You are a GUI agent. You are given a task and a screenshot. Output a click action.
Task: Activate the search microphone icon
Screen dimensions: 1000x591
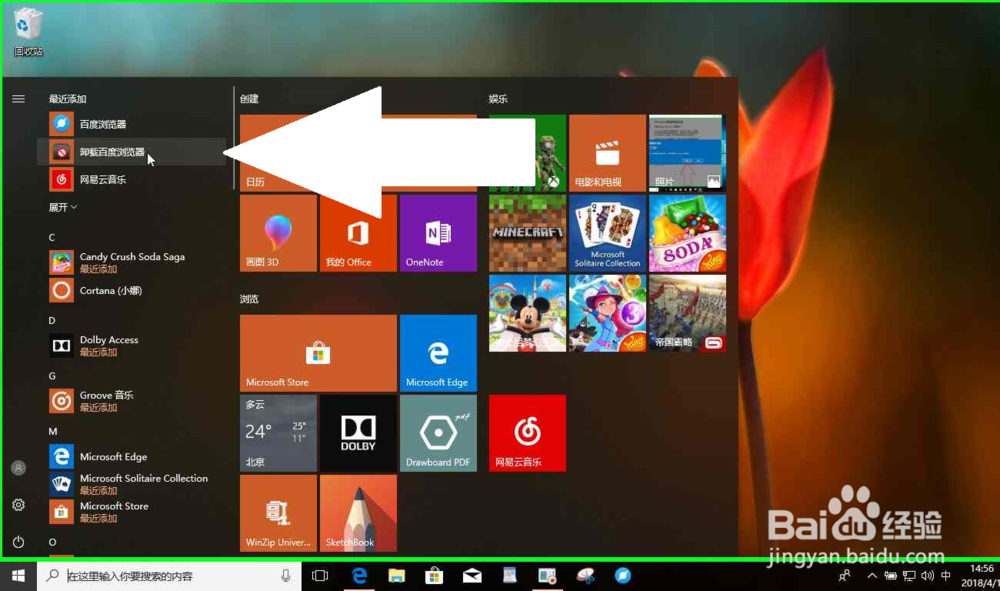(x=286, y=576)
